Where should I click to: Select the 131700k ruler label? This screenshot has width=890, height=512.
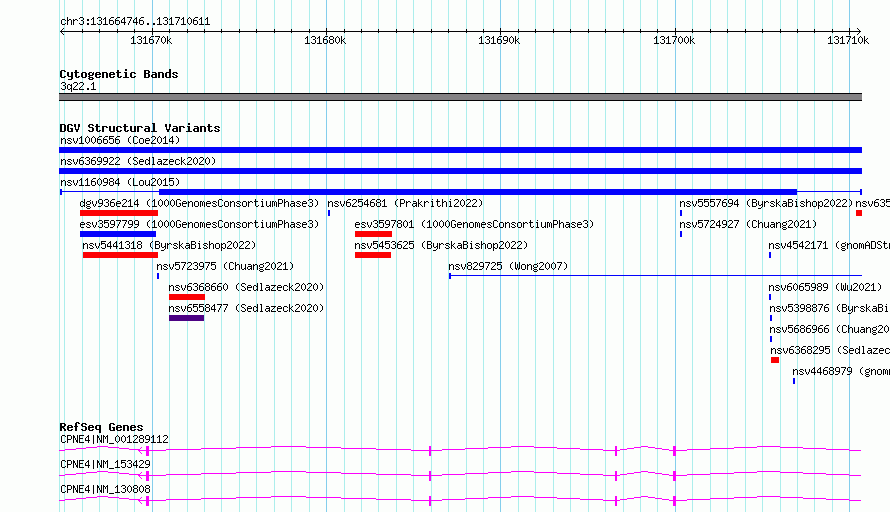tap(674, 40)
